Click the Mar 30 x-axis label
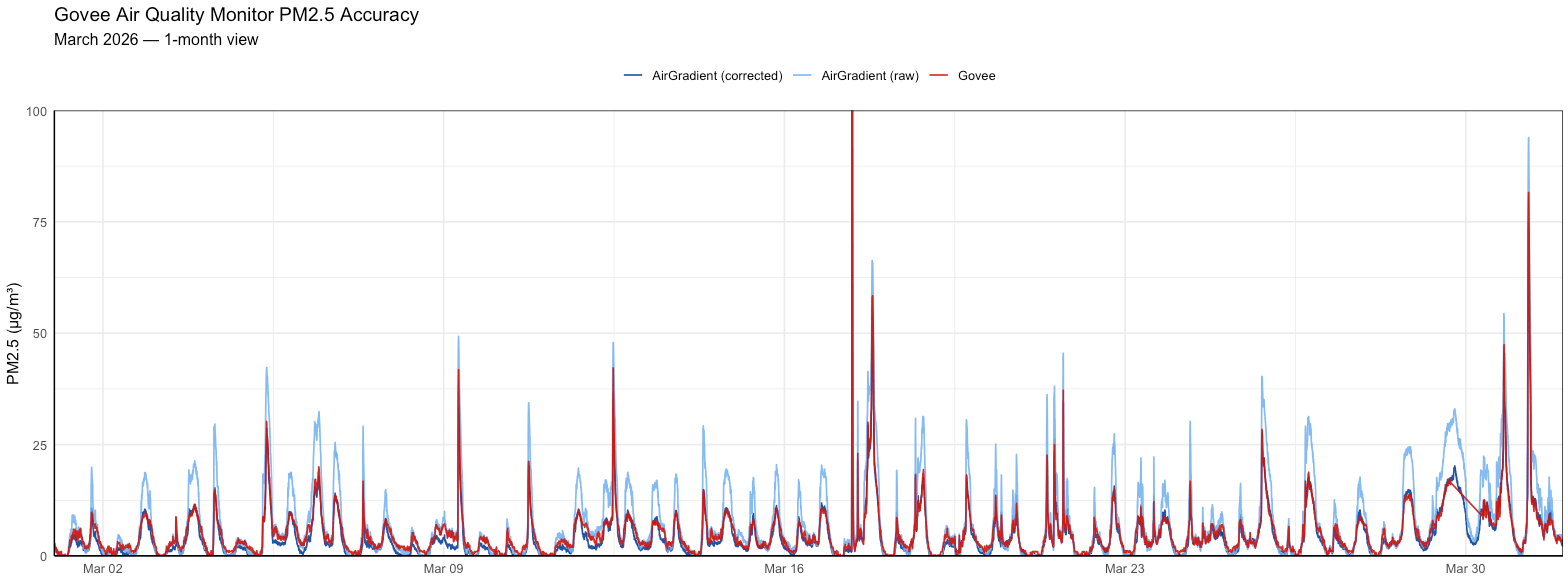 1465,569
